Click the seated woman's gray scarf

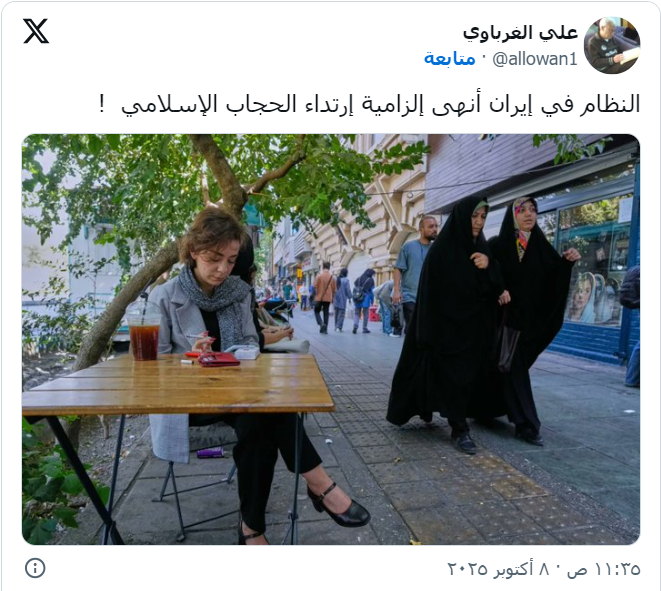pos(215,304)
